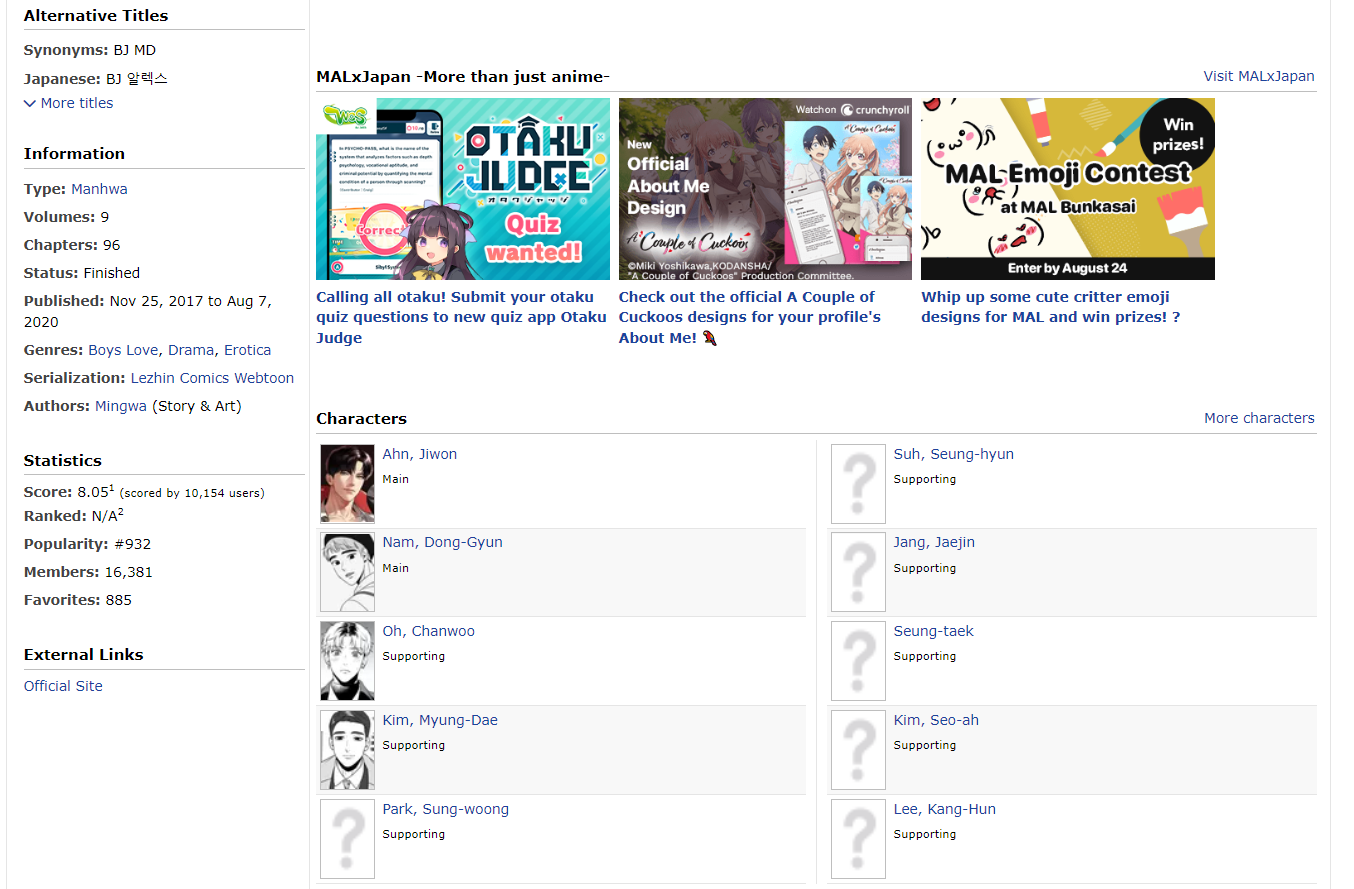Open the Official Site external link
The height and width of the screenshot is (889, 1354).
(63, 686)
